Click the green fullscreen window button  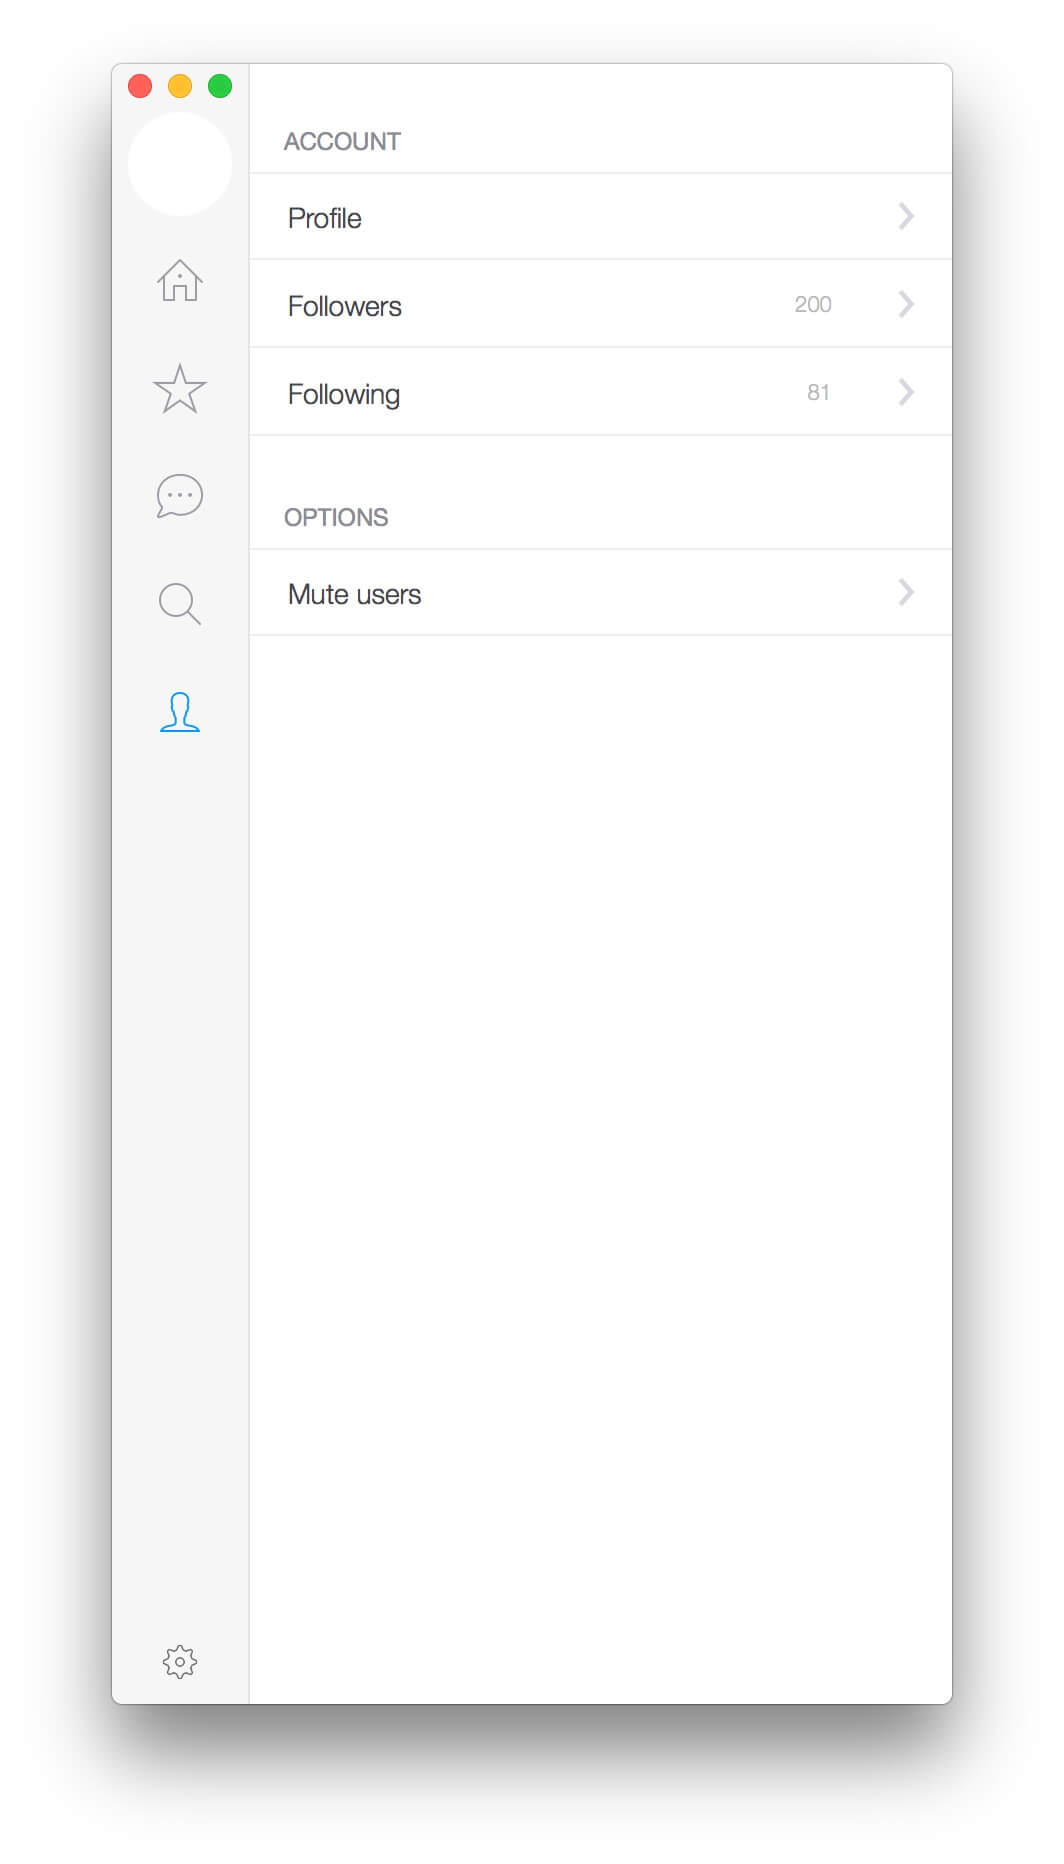(x=220, y=86)
